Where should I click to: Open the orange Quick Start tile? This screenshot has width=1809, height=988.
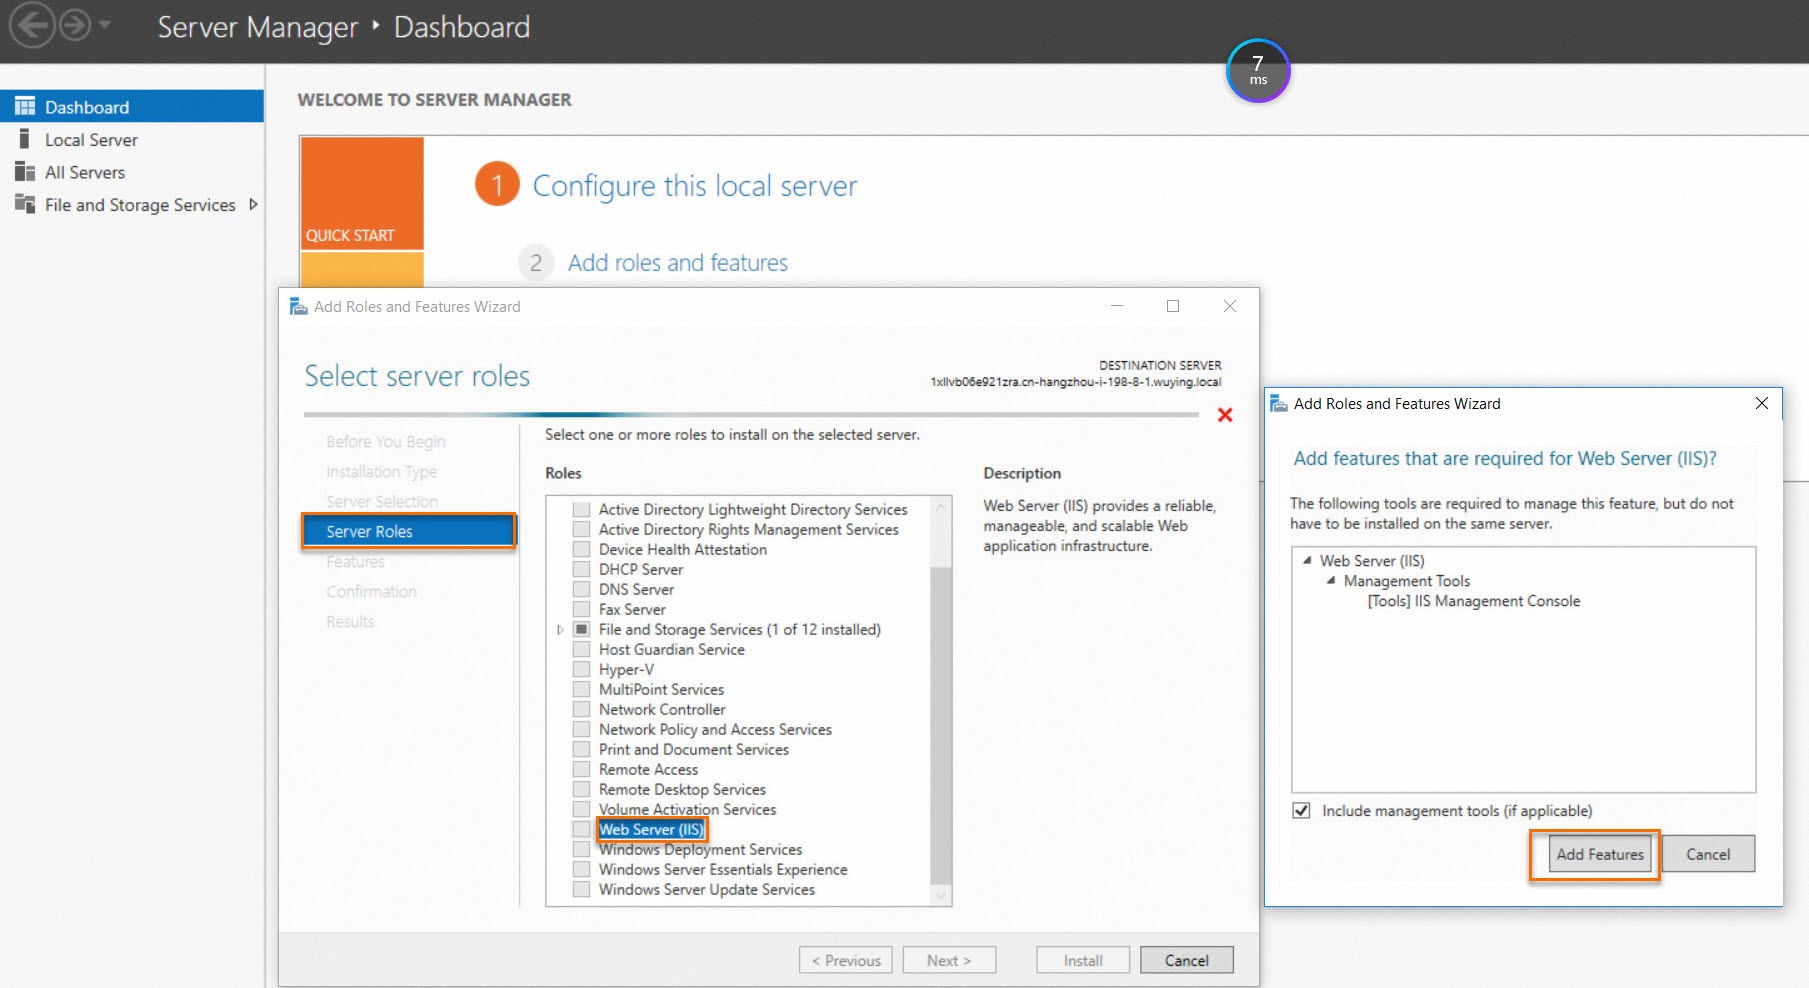tap(362, 193)
